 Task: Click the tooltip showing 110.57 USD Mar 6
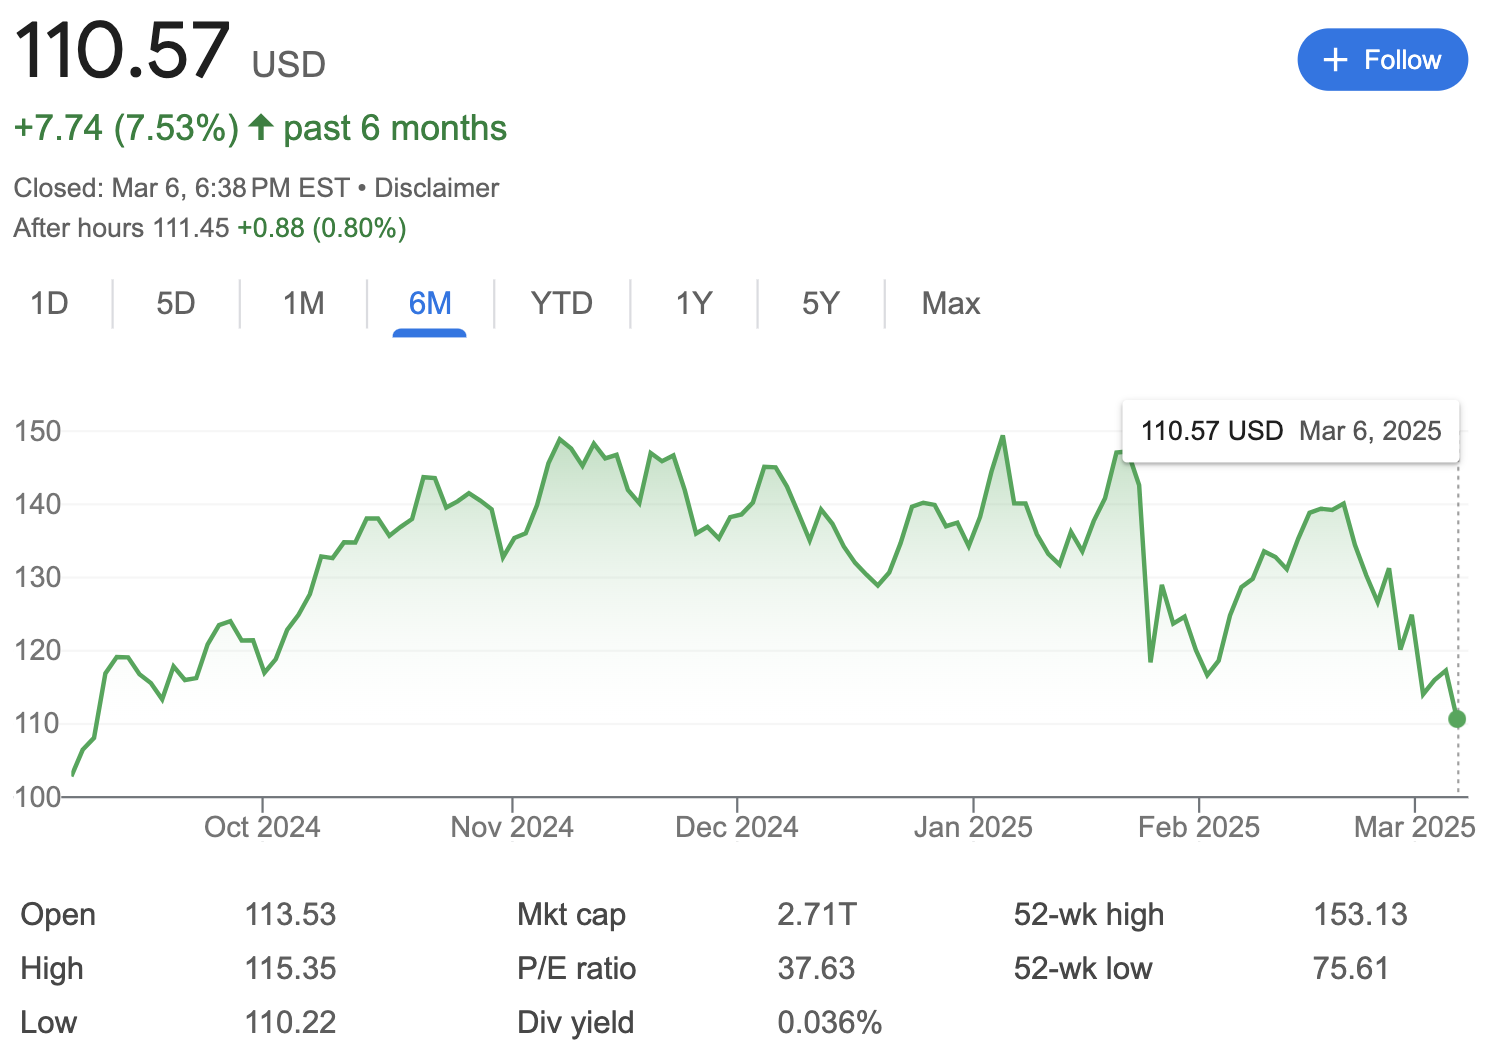click(1290, 431)
